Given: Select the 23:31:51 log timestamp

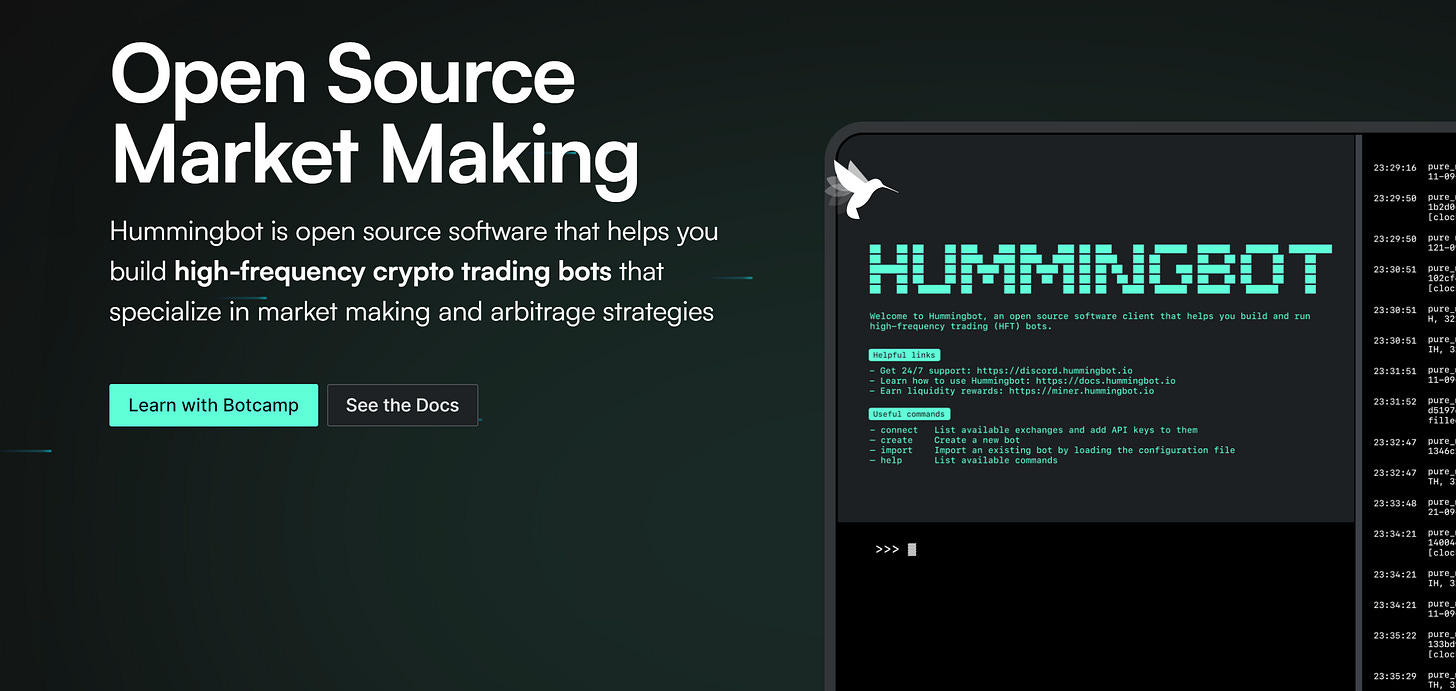Looking at the screenshot, I should pyautogui.click(x=1394, y=371).
